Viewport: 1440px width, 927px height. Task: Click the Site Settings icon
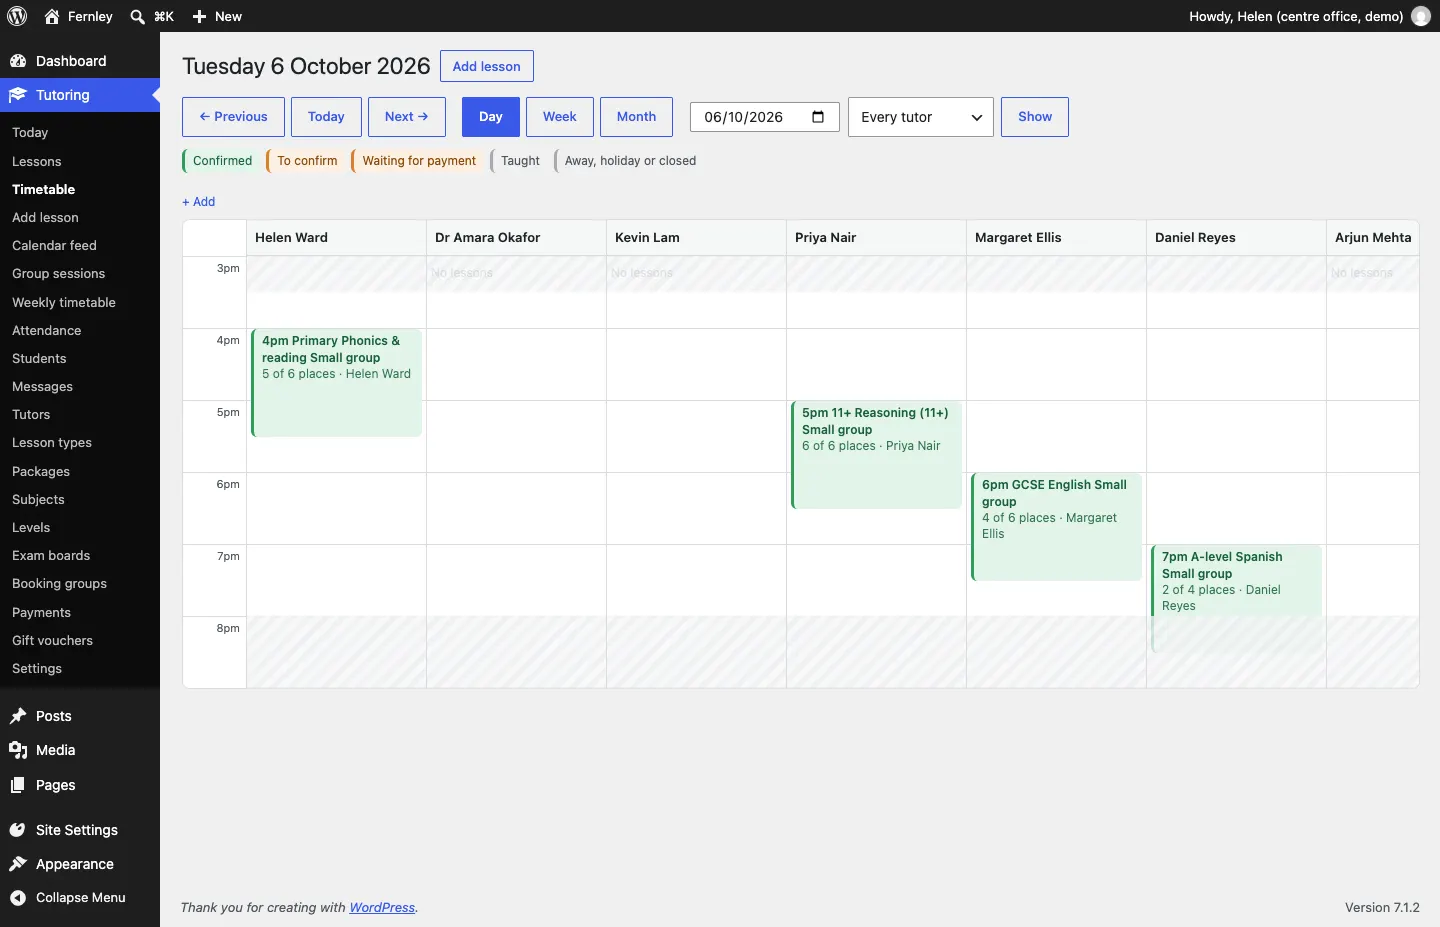tap(18, 830)
